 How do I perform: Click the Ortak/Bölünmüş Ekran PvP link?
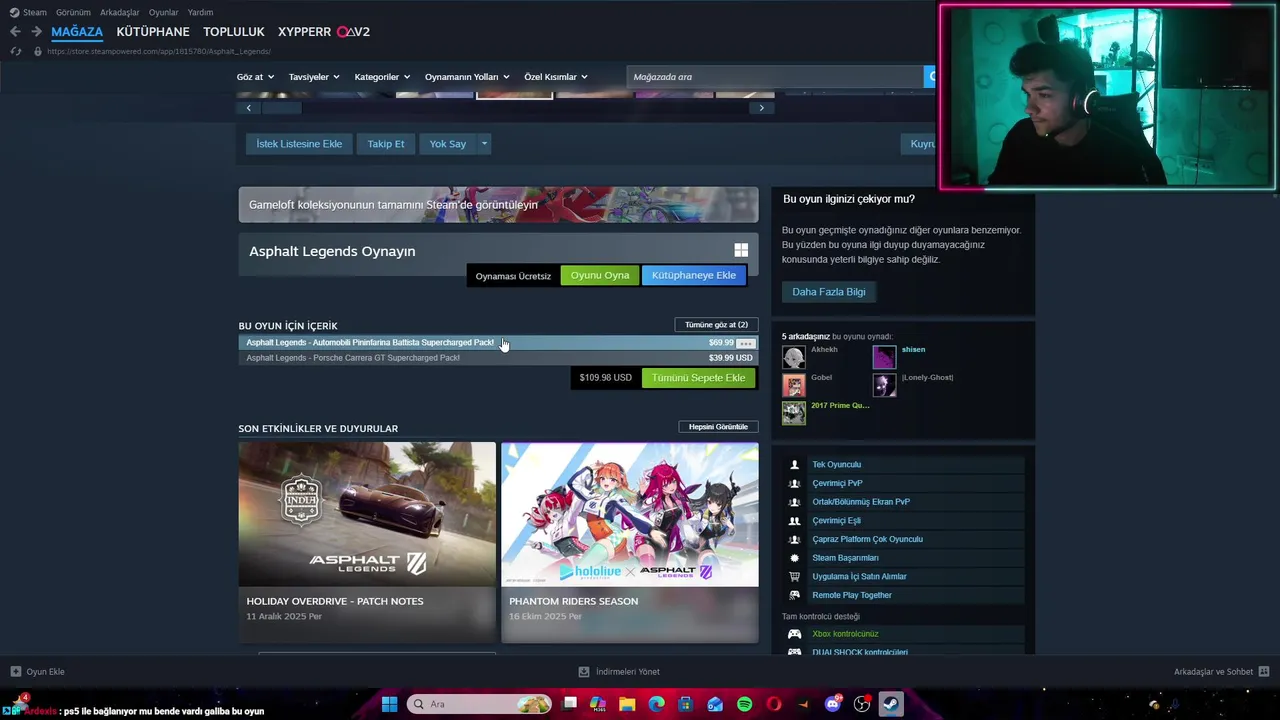(x=861, y=502)
